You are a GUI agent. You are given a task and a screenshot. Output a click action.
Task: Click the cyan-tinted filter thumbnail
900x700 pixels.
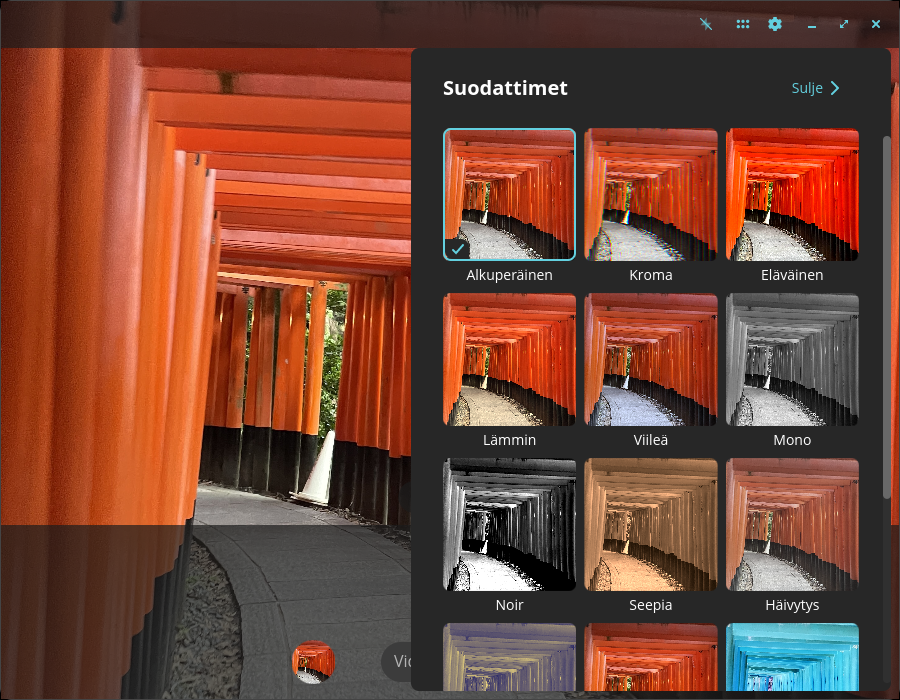pyautogui.click(x=792, y=657)
